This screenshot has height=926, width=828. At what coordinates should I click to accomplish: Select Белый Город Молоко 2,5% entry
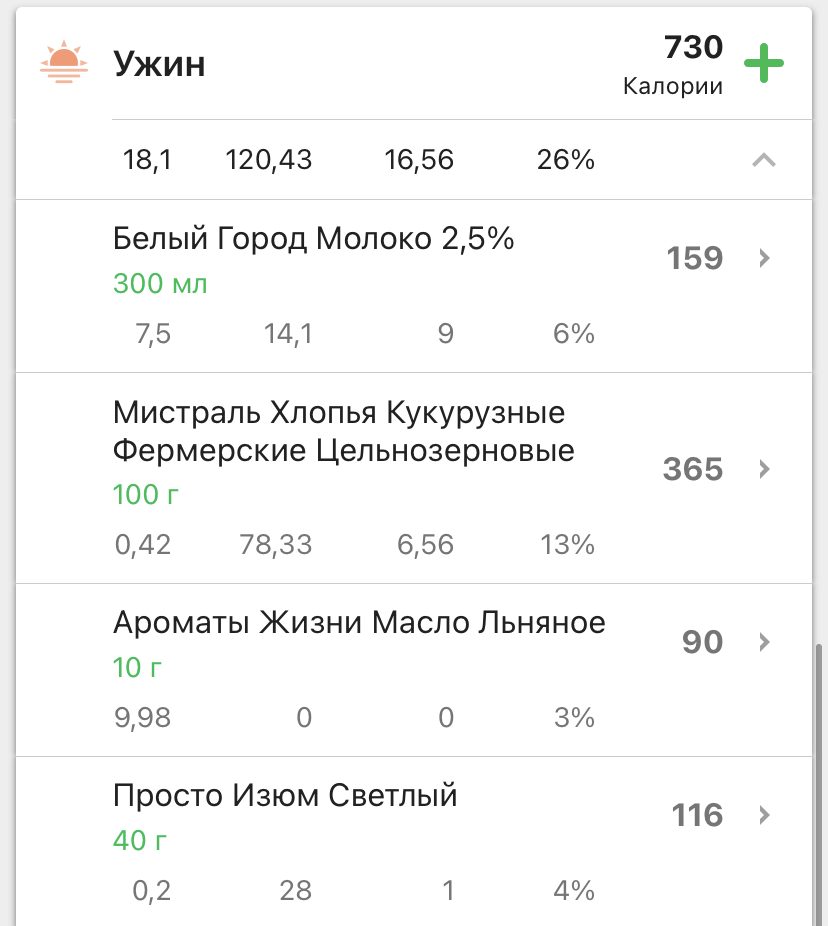coord(313,239)
